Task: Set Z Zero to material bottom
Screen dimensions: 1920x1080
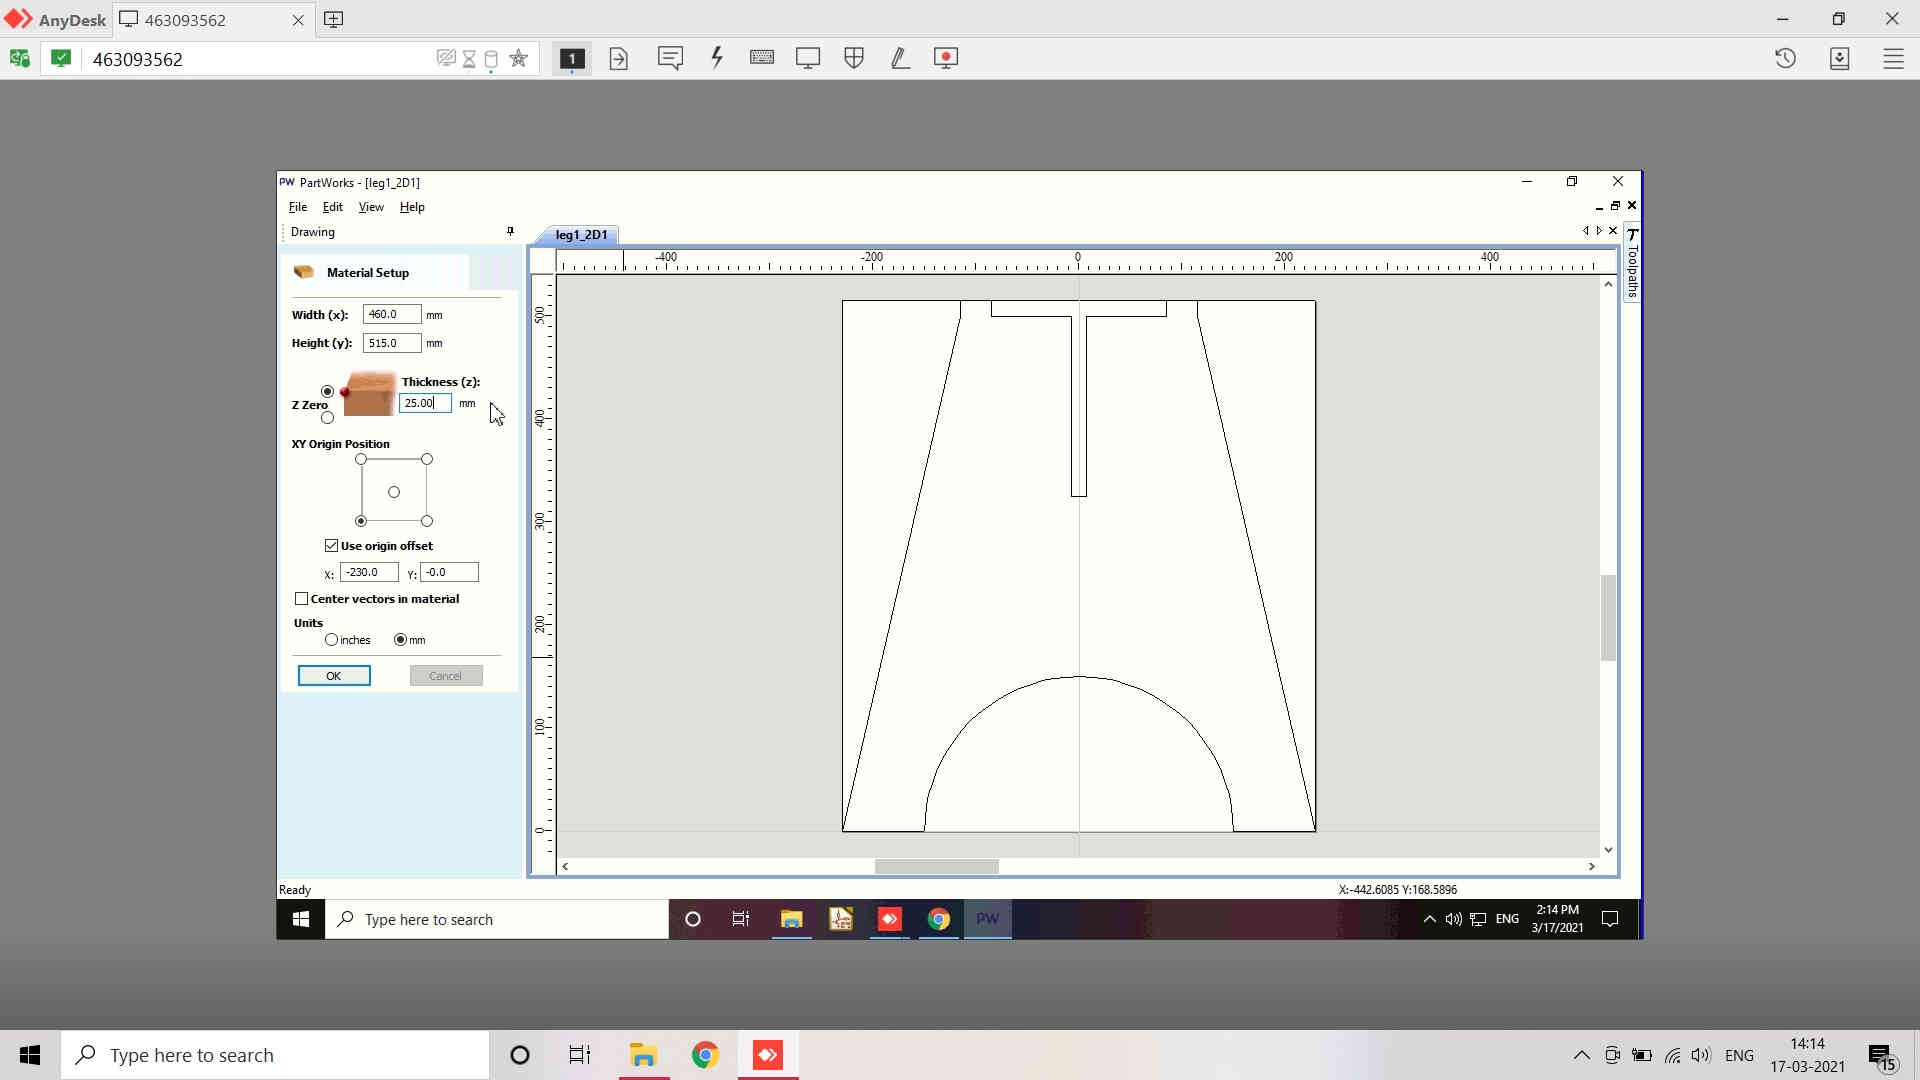Action: (327, 417)
